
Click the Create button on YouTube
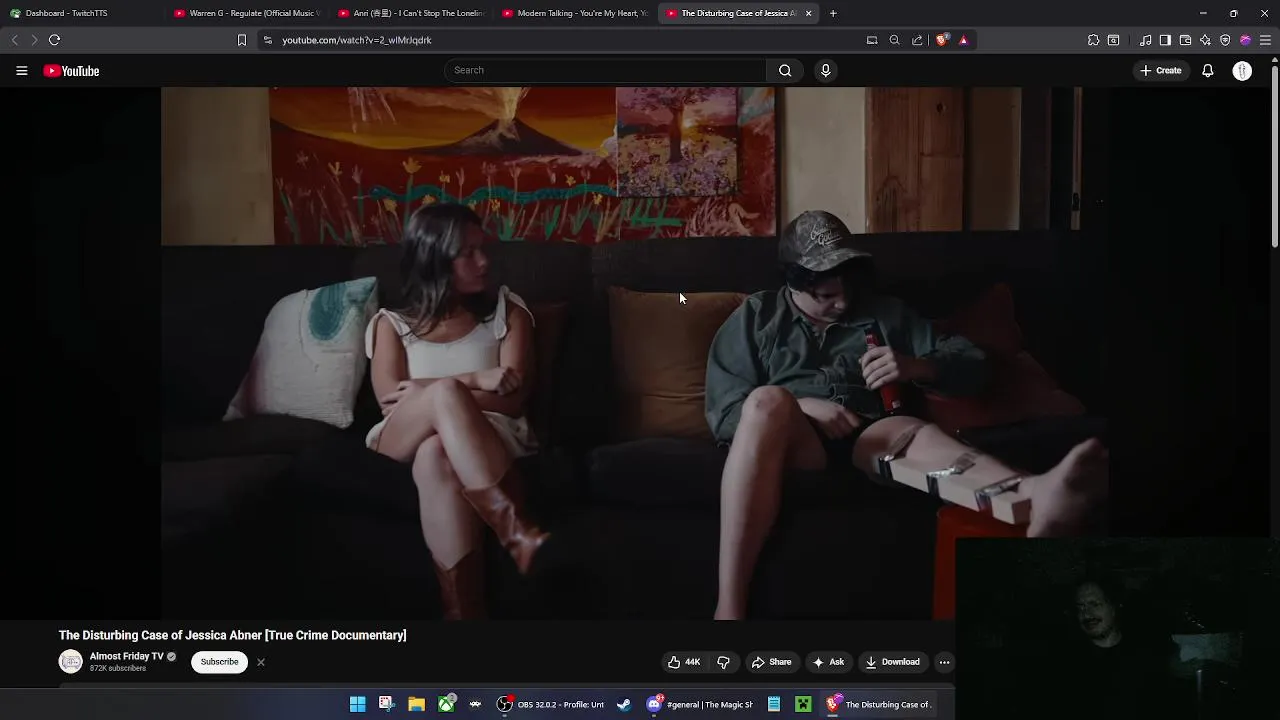coord(1161,70)
